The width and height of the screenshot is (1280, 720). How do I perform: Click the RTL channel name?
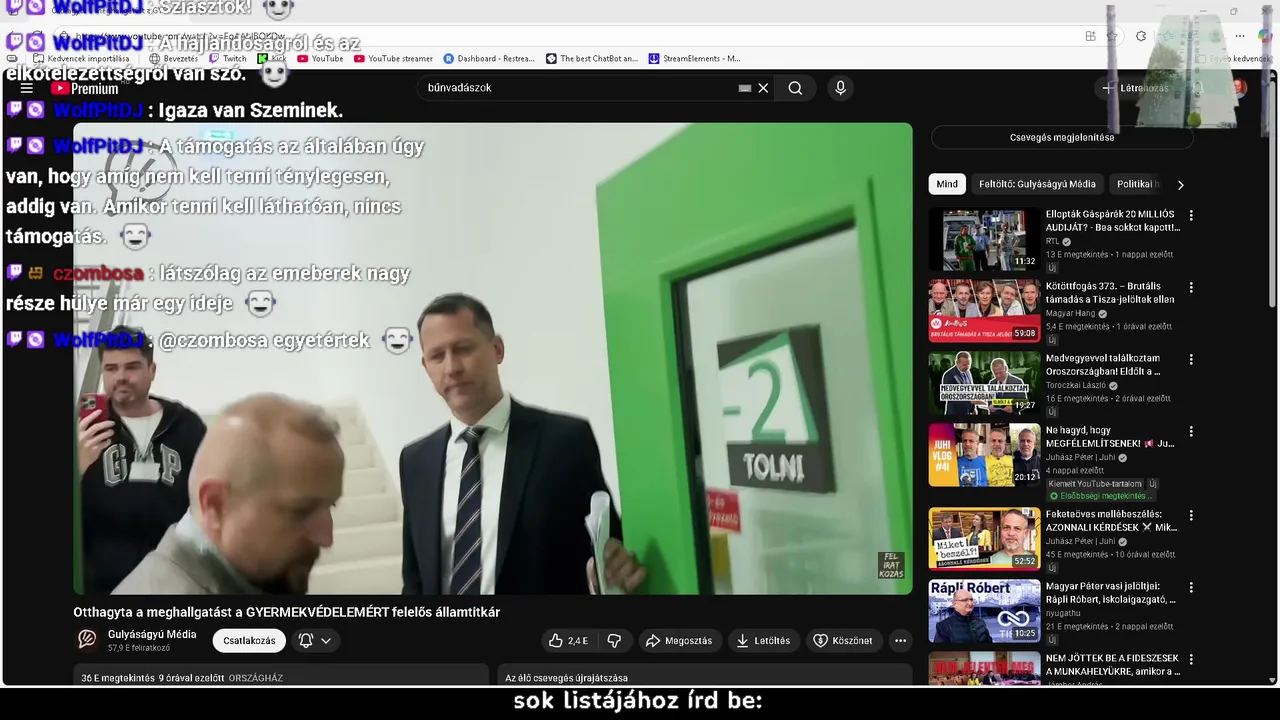point(1052,241)
